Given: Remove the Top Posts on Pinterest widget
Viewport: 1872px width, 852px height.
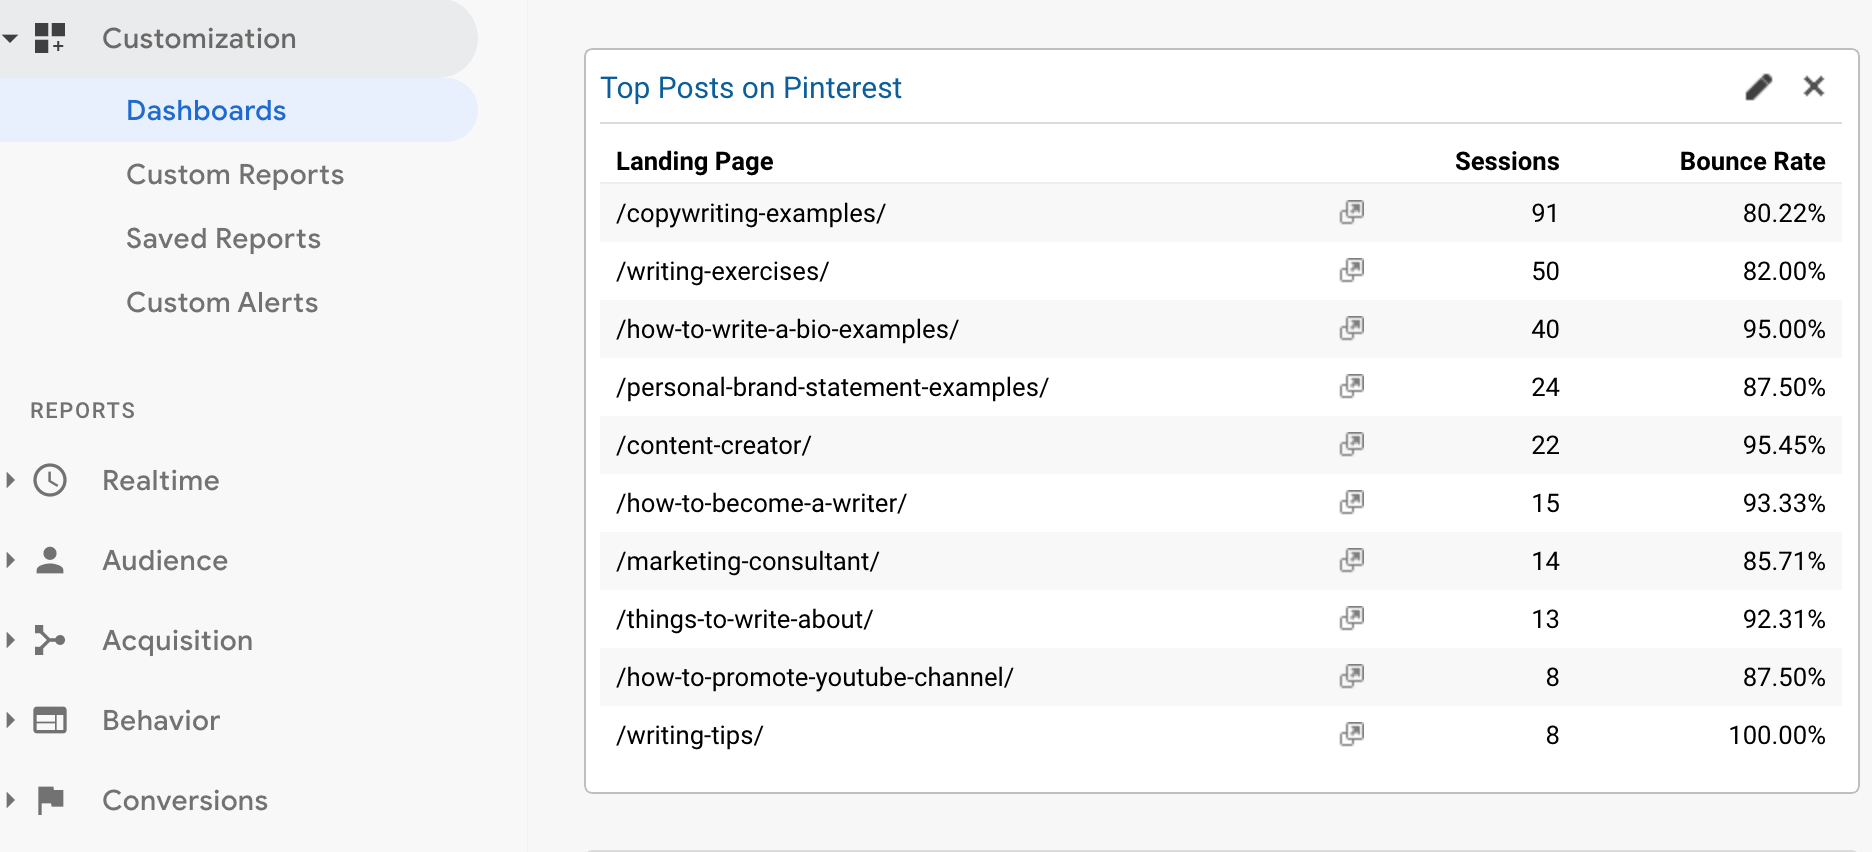Looking at the screenshot, I should pos(1814,86).
